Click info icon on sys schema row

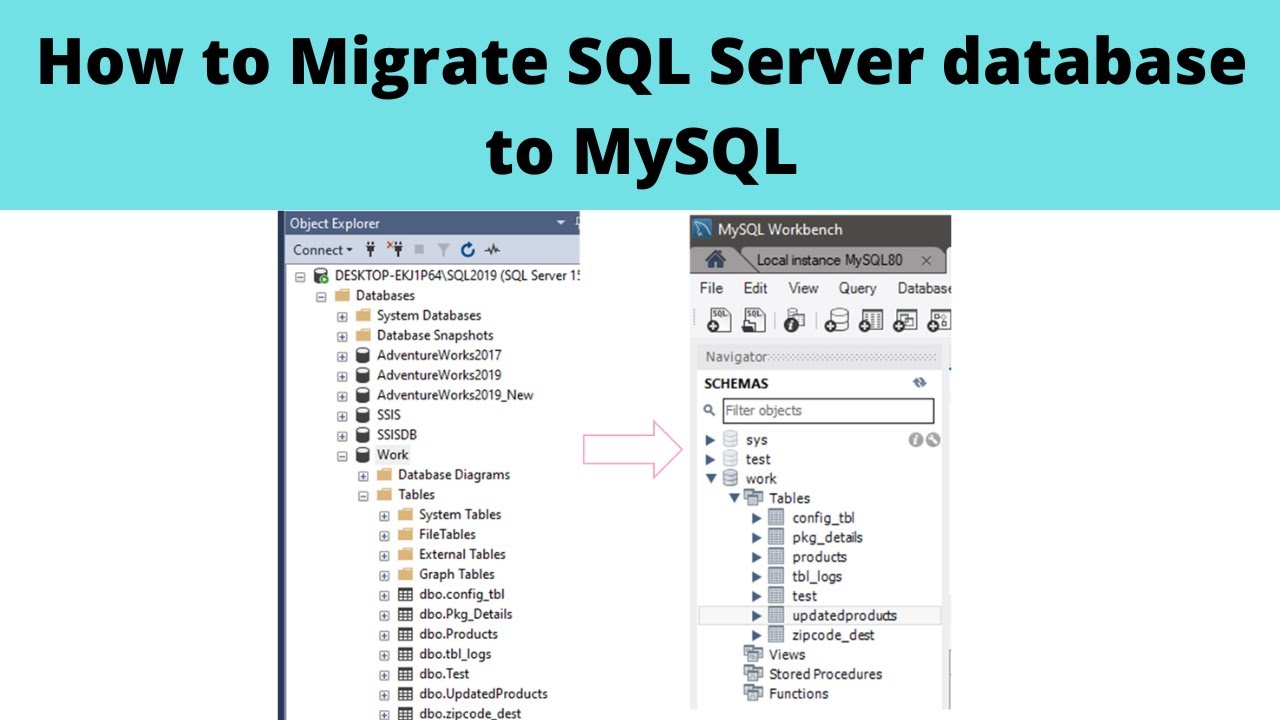pos(915,439)
